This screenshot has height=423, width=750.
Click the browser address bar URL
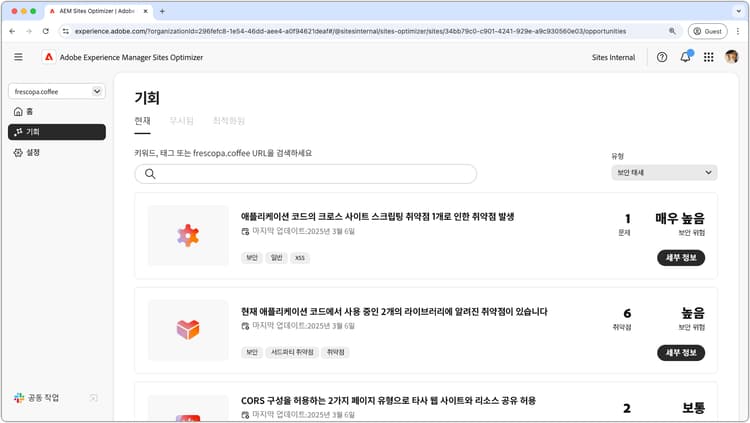351,31
